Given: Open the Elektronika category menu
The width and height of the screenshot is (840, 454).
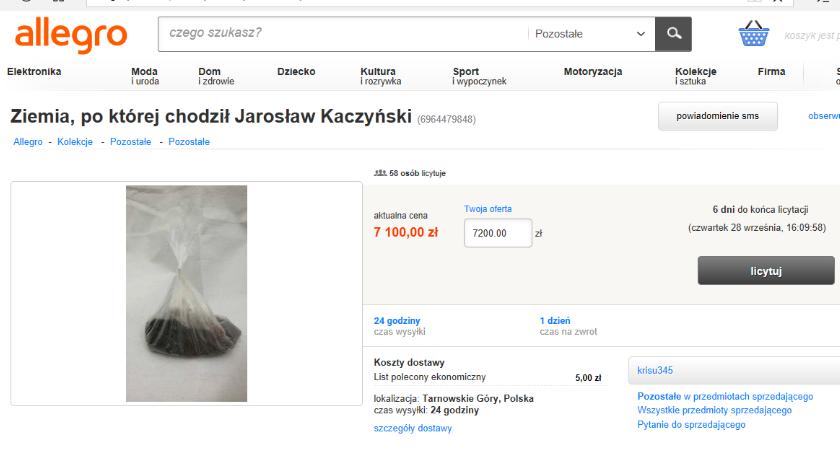Looking at the screenshot, I should click(x=34, y=72).
